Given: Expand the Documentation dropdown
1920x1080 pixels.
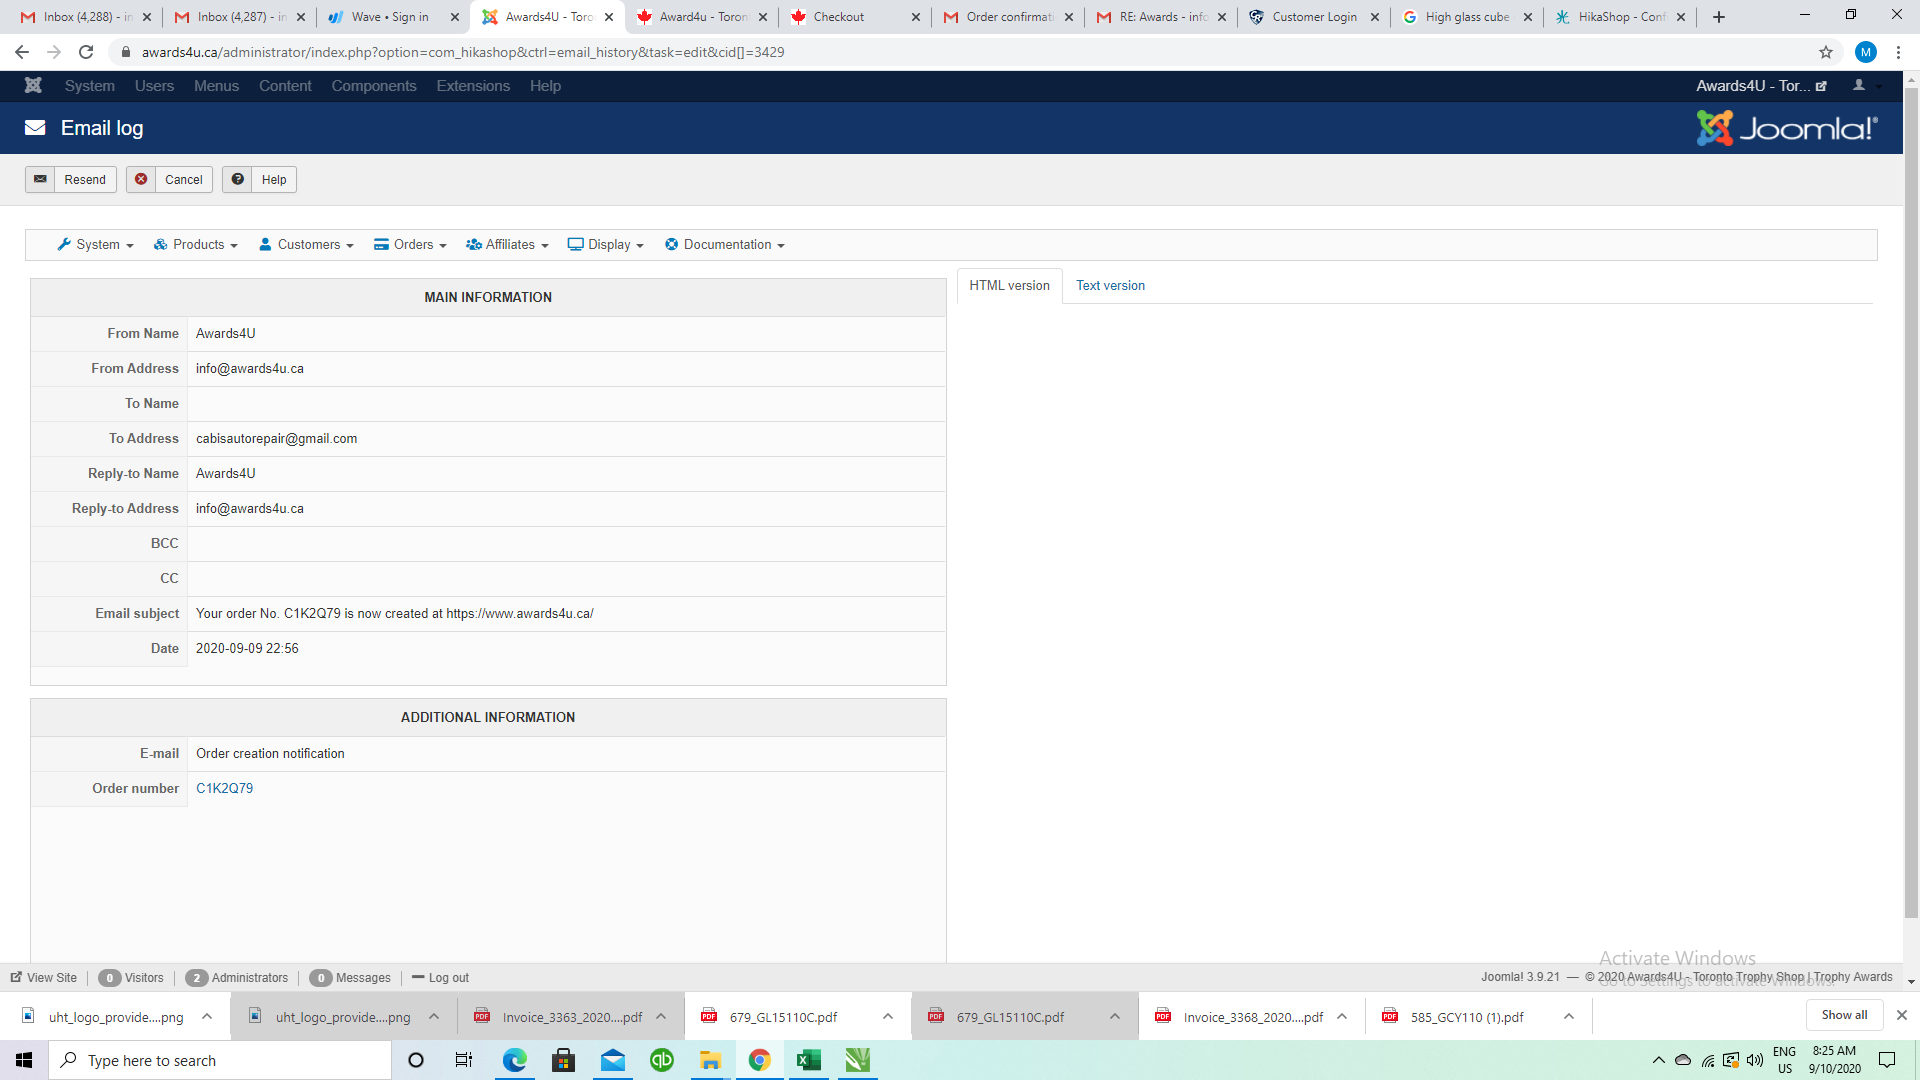Looking at the screenshot, I should 725,245.
